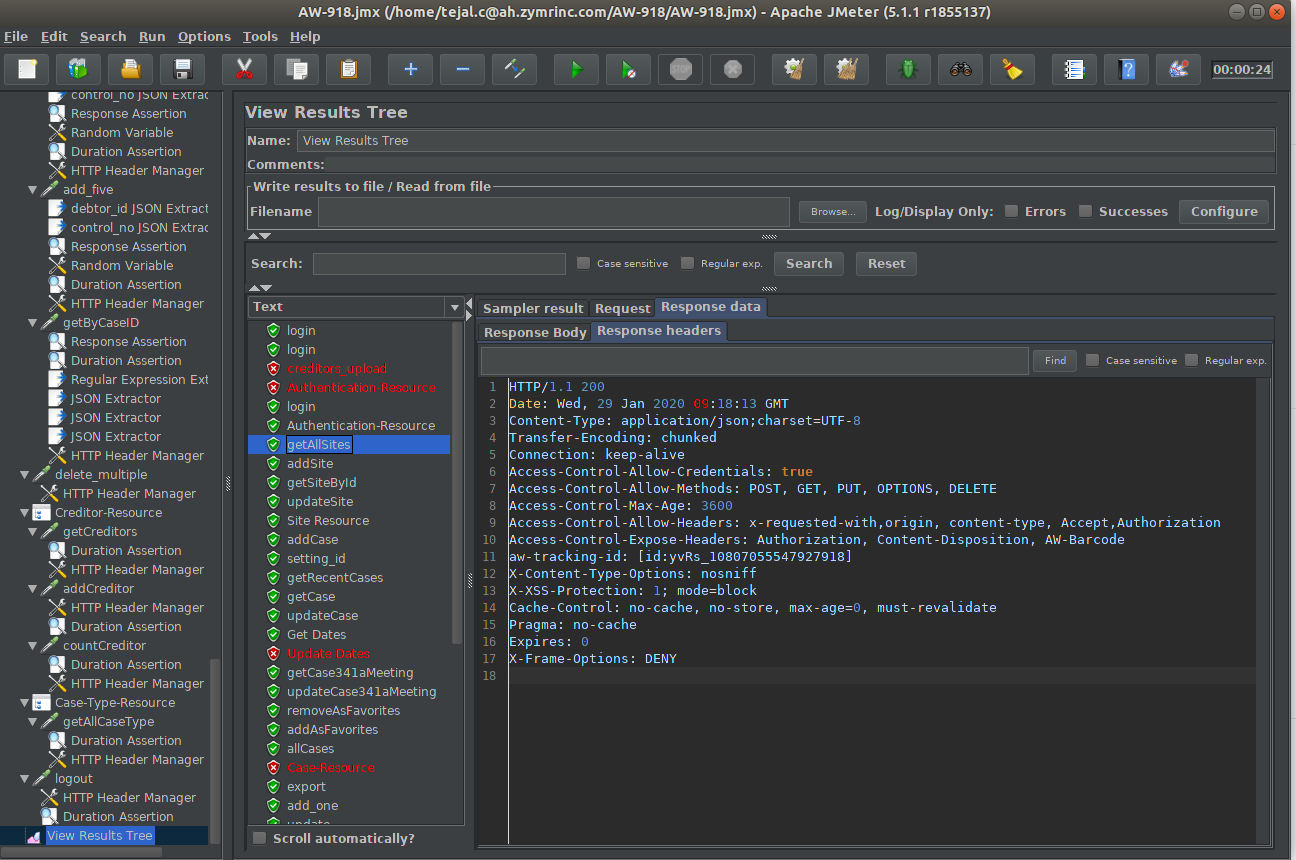This screenshot has height=860, width=1296.
Task: Click the Find button
Action: [1055, 360]
